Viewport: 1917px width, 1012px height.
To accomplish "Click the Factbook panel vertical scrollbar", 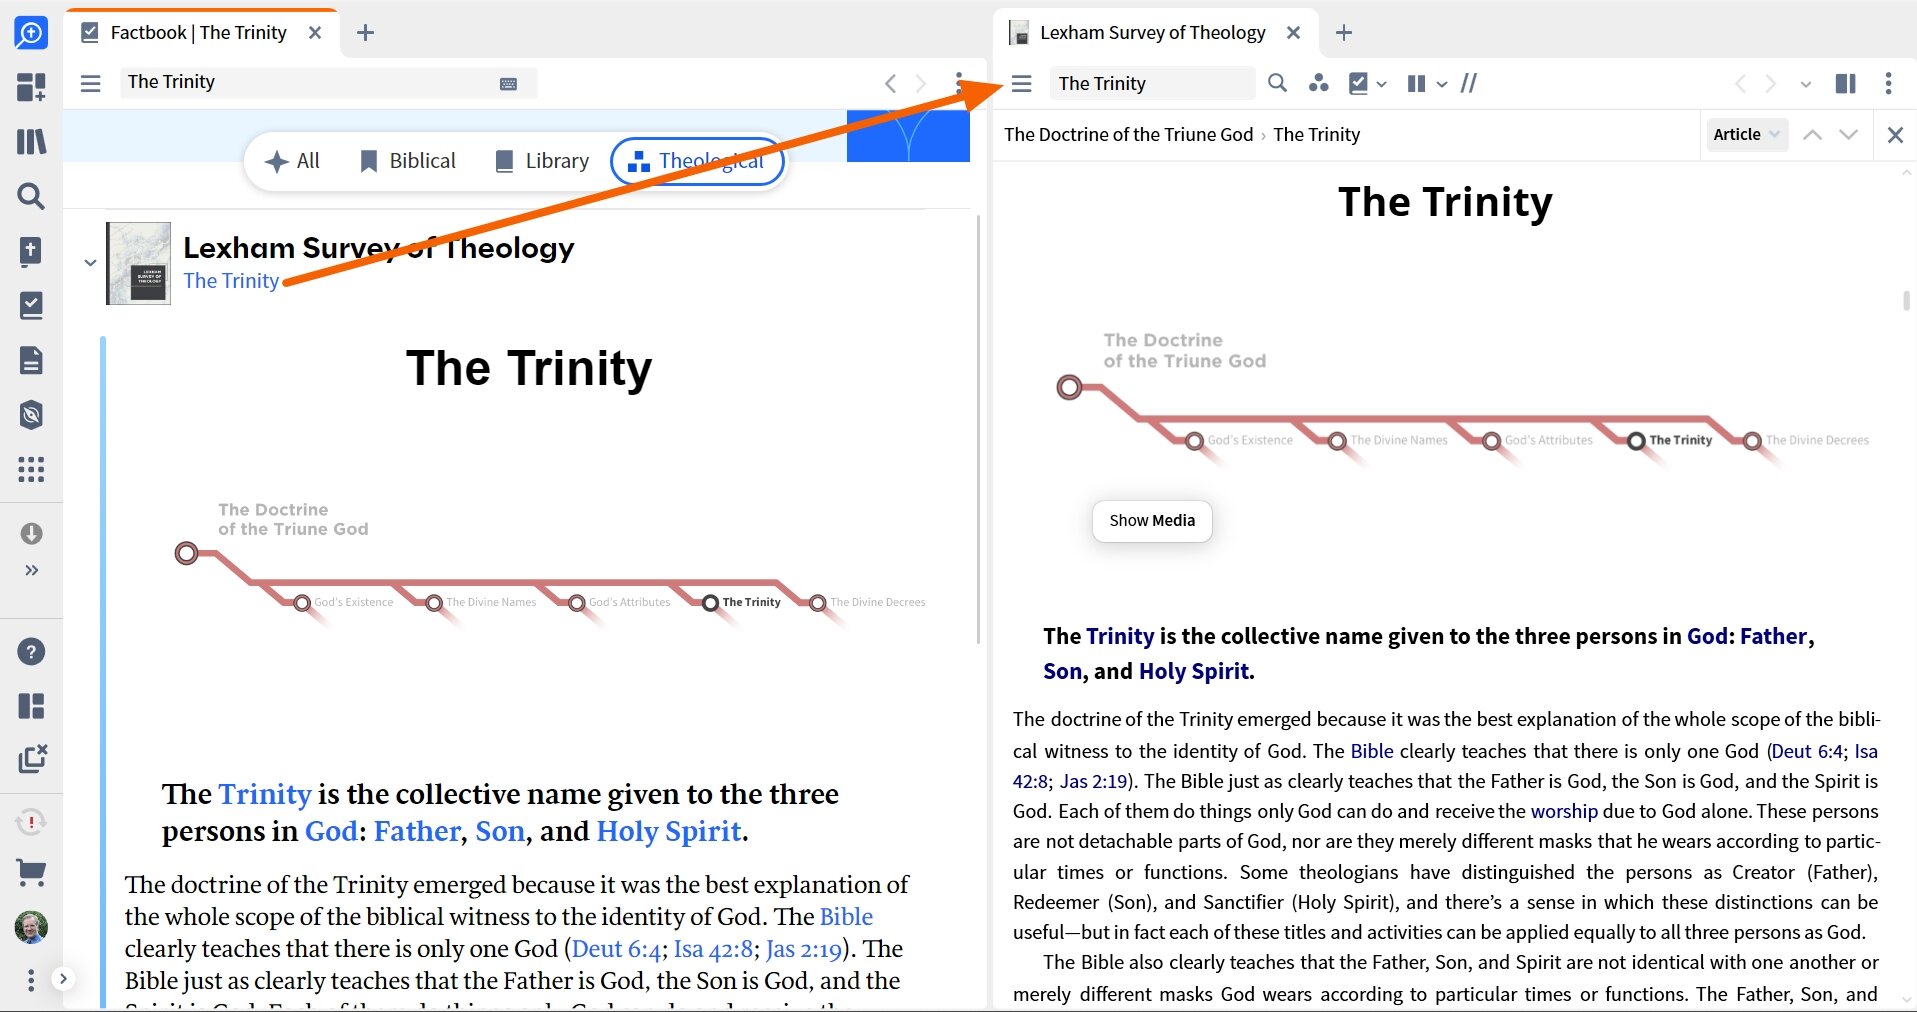I will tap(978, 430).
